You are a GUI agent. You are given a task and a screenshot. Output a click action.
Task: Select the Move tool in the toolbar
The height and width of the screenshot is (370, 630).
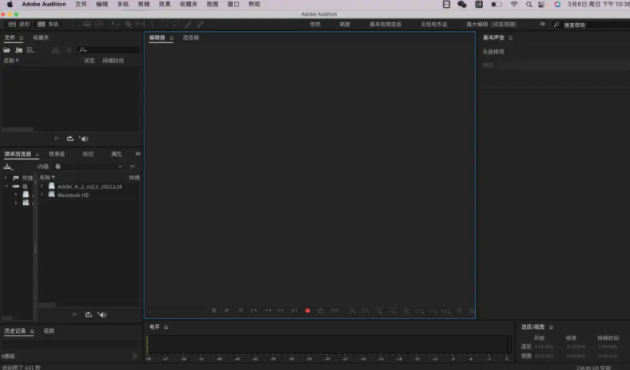coord(116,25)
